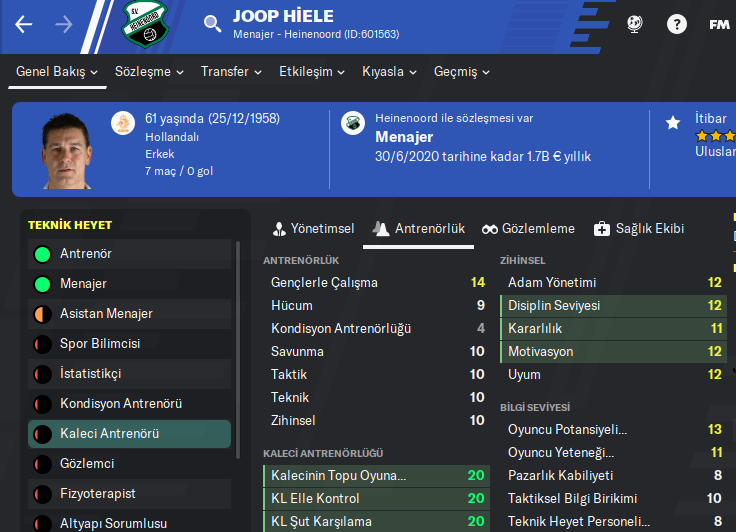Viewport: 736px width, 532px height.
Task: Expand the Transfer dropdown menu
Action: tap(231, 72)
